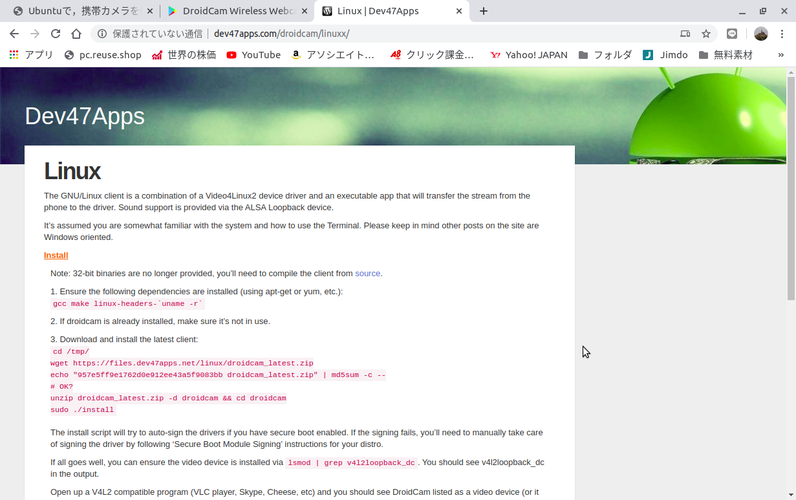Show hidden bookmarks with the chevron
Viewport: 796px width, 500px height.
coord(781,55)
